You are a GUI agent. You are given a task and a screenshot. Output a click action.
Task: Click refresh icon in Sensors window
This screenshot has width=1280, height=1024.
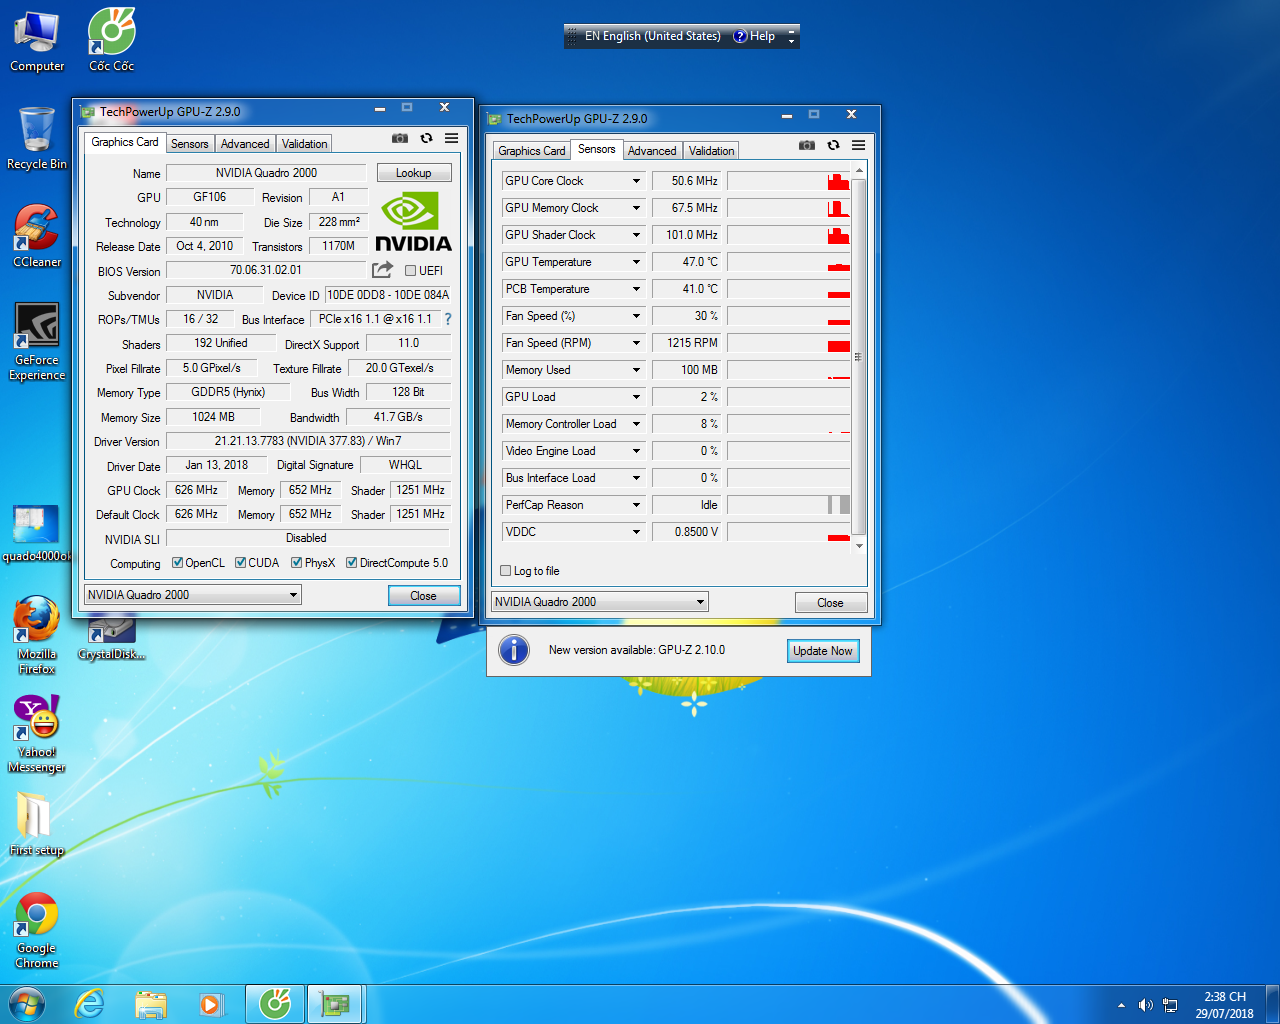coord(833,145)
